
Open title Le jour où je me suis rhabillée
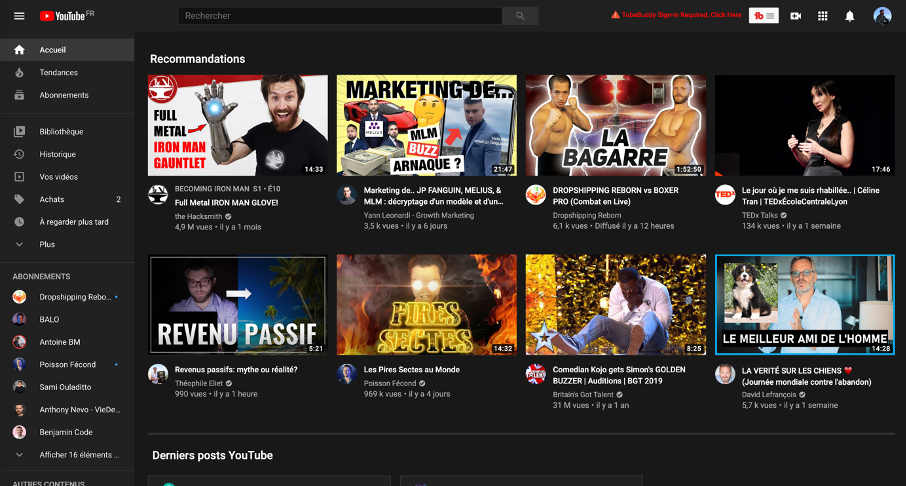[x=811, y=195]
